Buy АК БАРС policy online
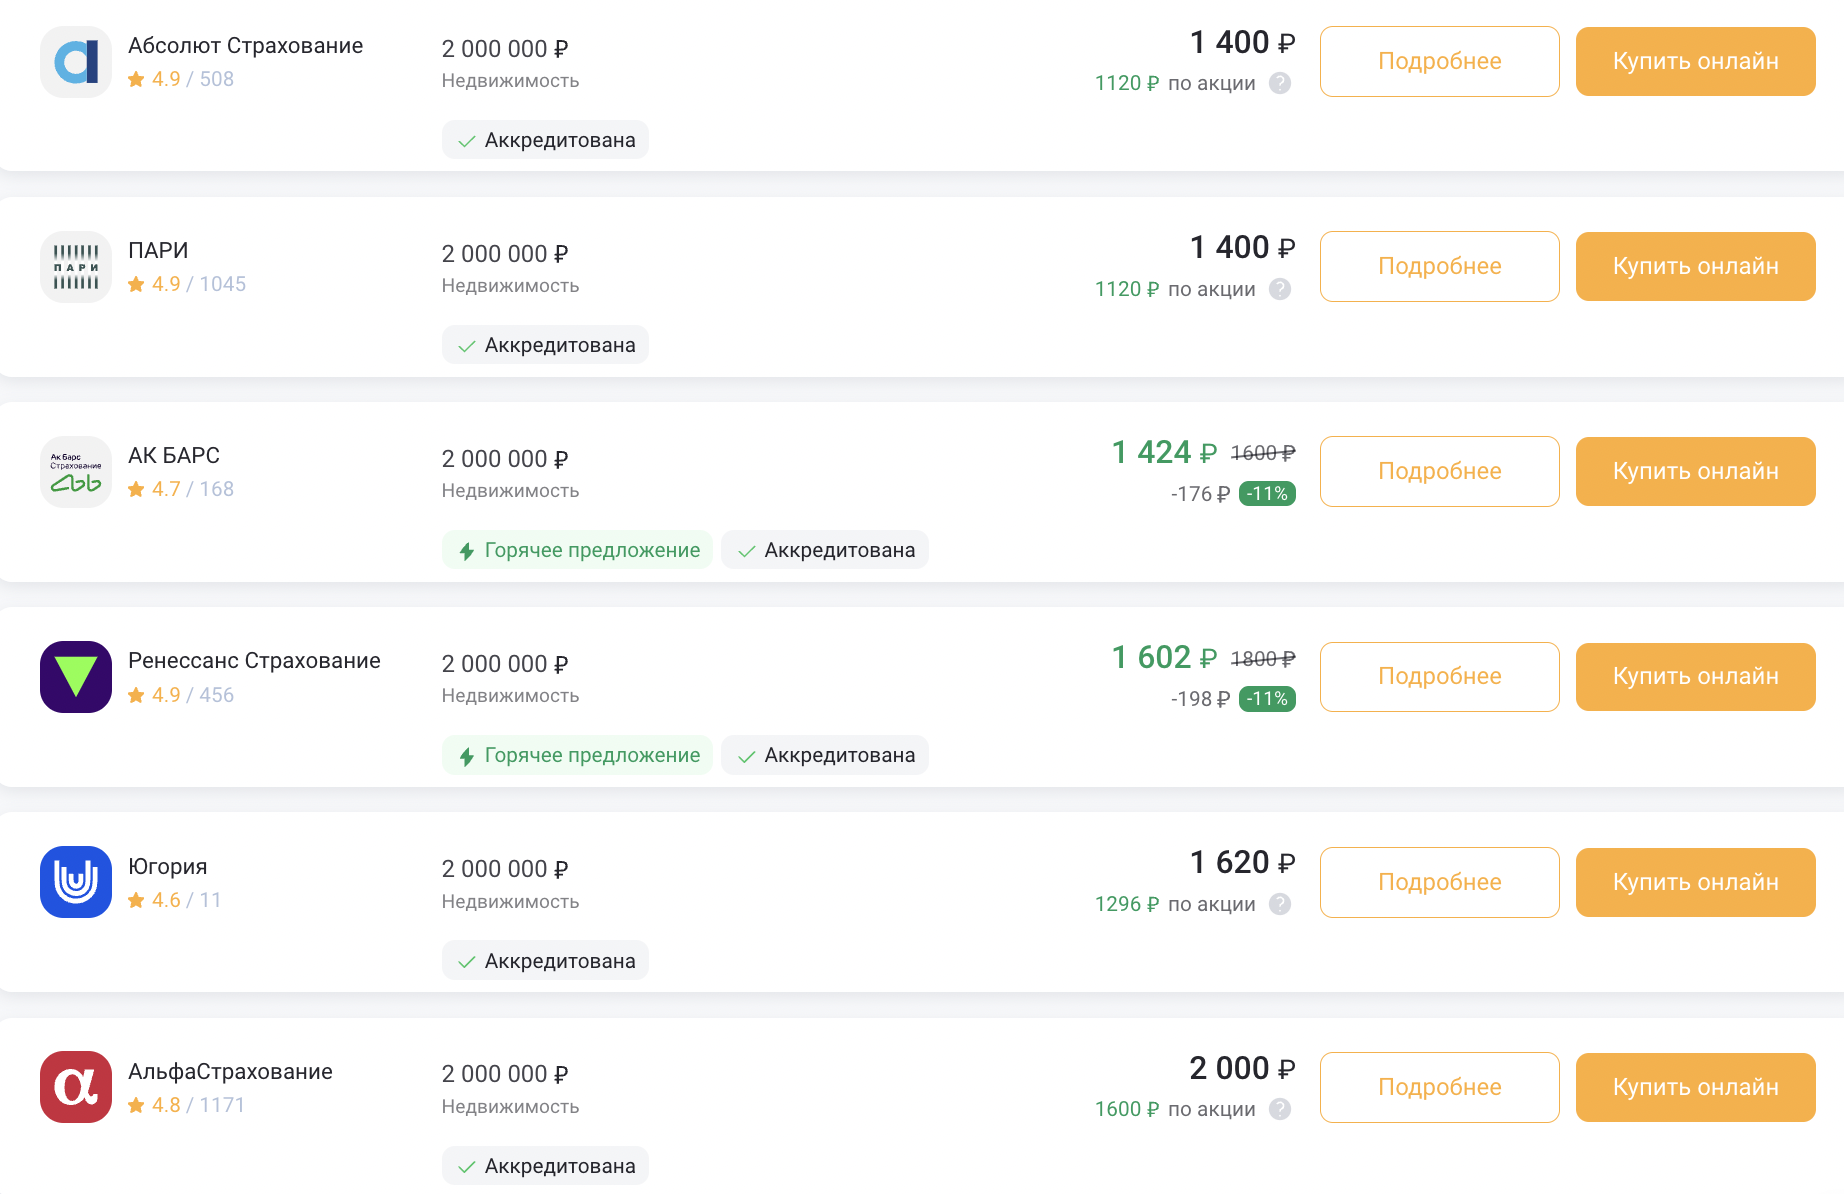Image resolution: width=1844 pixels, height=1194 pixels. [x=1695, y=472]
